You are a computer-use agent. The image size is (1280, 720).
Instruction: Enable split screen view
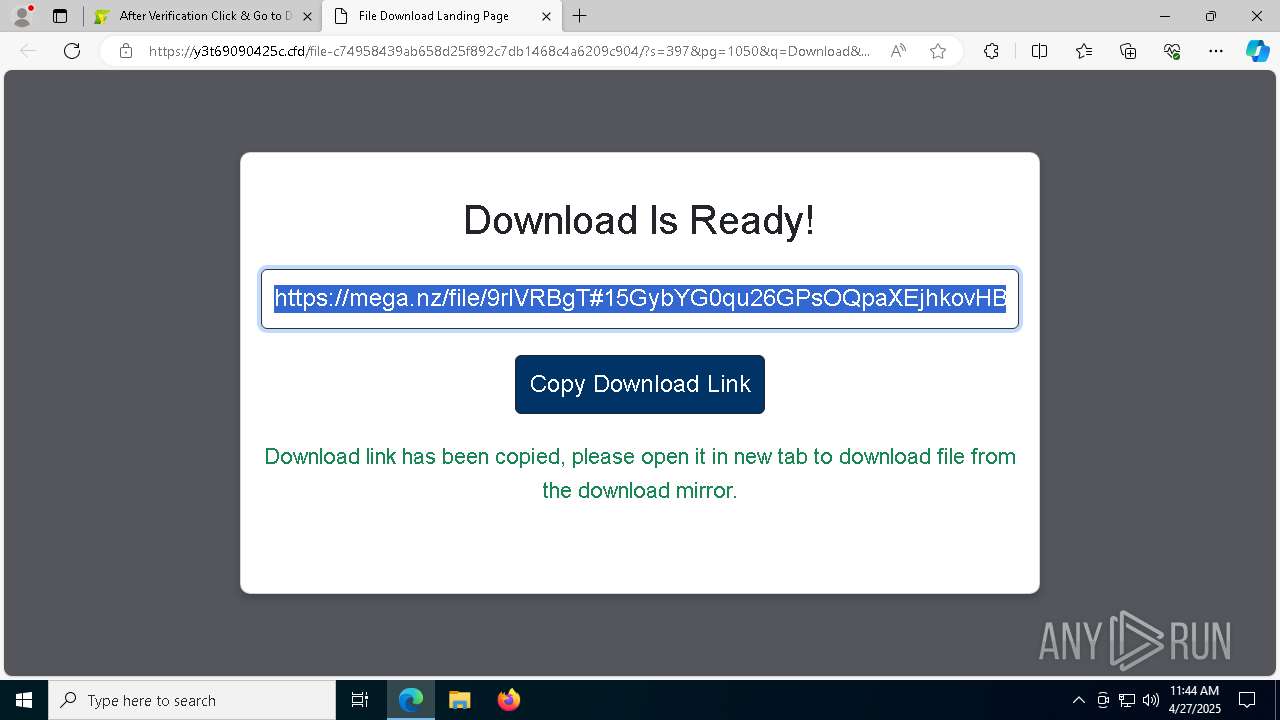[1039, 51]
